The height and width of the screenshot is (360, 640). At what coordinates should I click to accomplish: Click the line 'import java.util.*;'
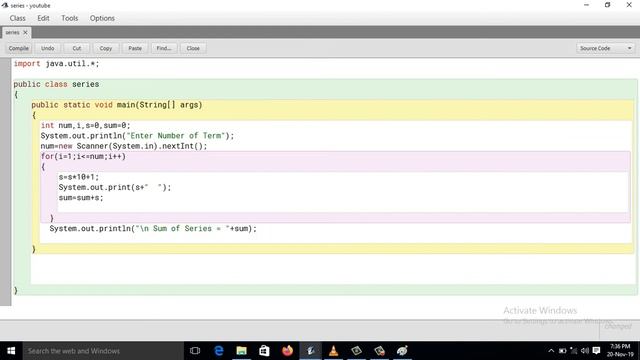click(56, 64)
